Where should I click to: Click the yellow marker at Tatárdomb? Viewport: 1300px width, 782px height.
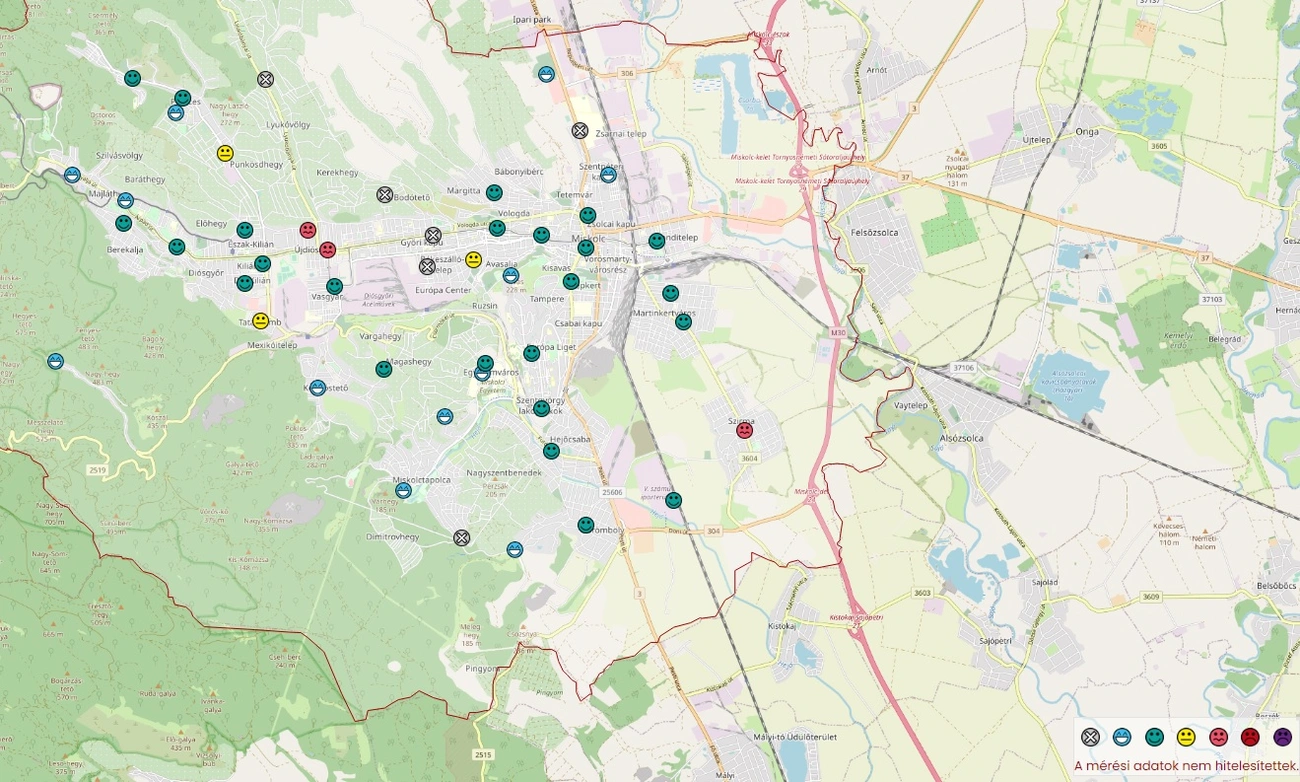[x=261, y=321]
